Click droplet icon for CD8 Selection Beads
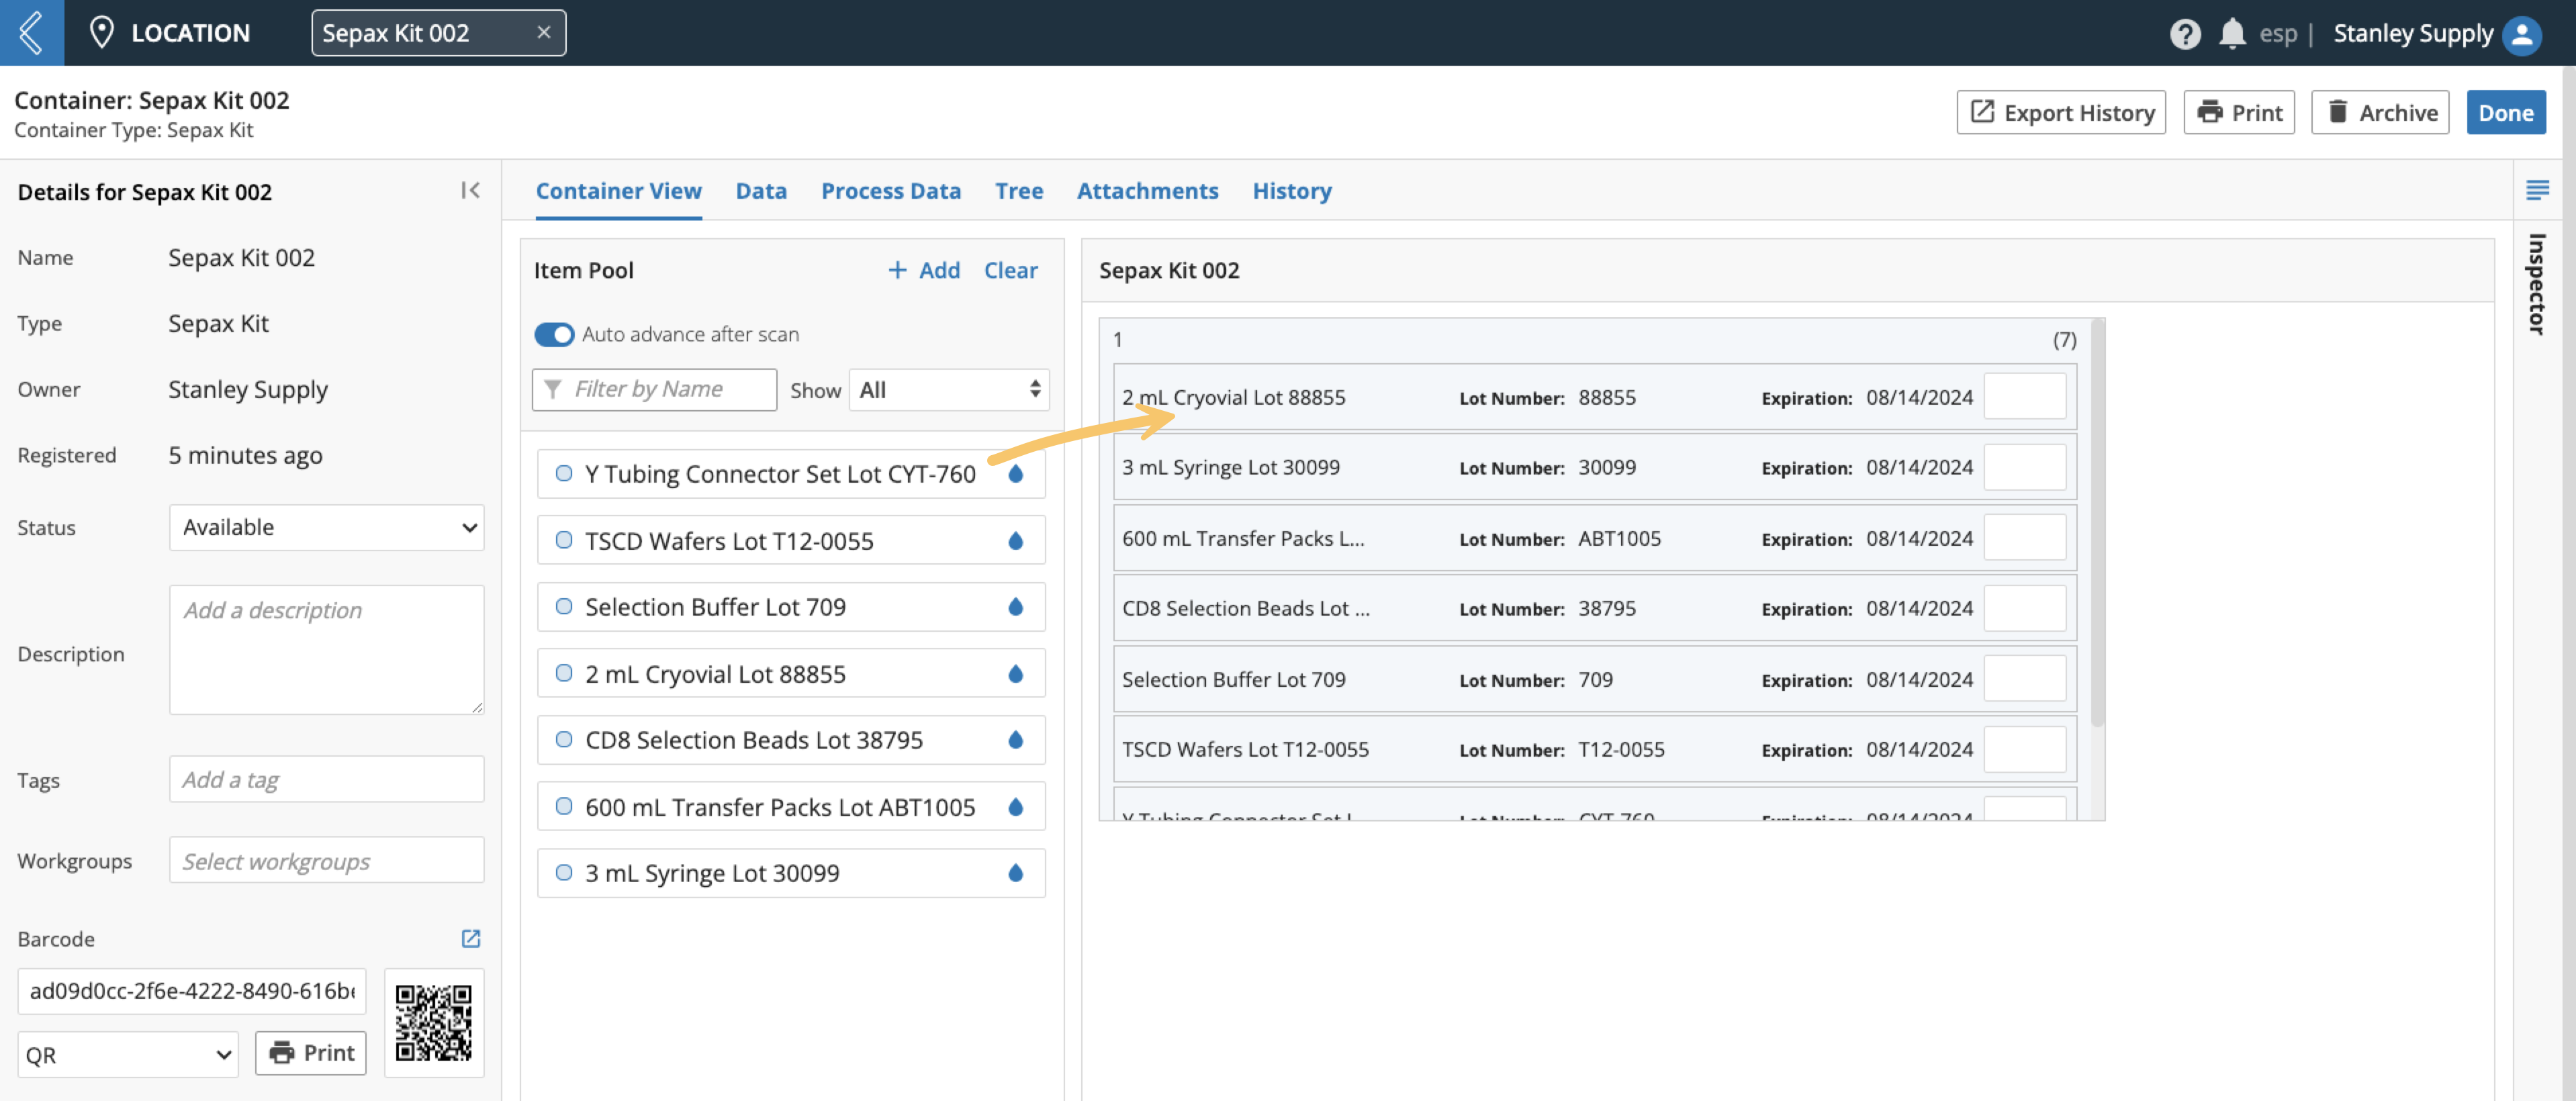This screenshot has height=1101, width=2576. tap(1015, 740)
